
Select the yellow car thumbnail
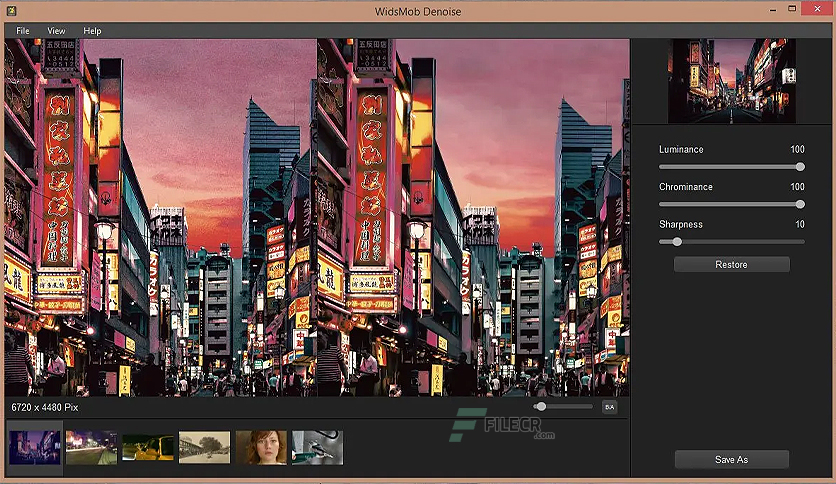coord(148,448)
